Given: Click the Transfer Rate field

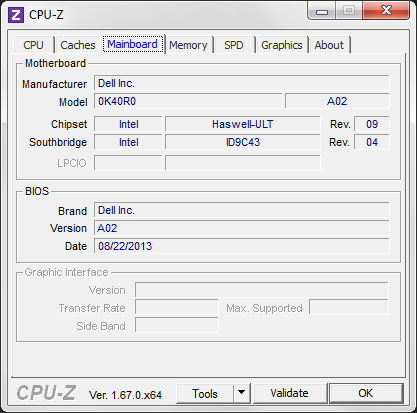Looking at the screenshot, I should click(177, 308).
